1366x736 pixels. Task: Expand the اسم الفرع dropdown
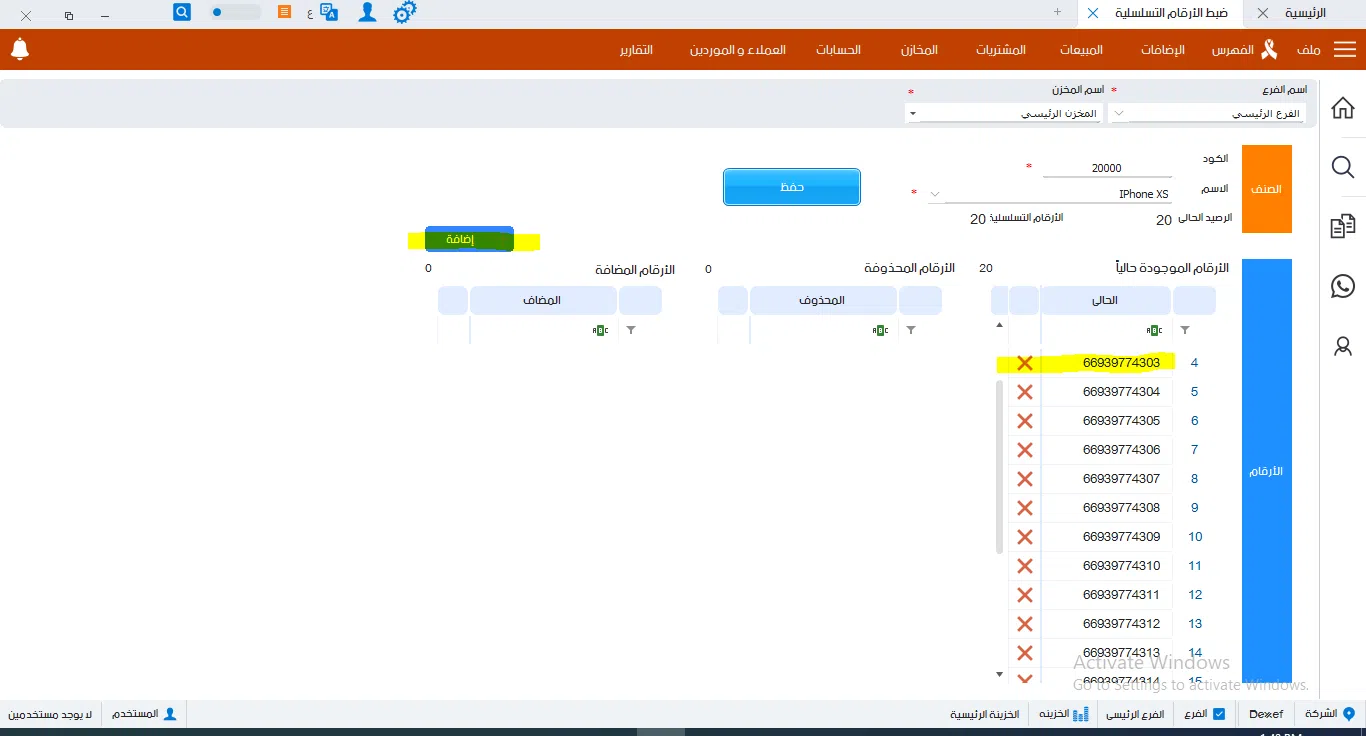[x=1119, y=114]
